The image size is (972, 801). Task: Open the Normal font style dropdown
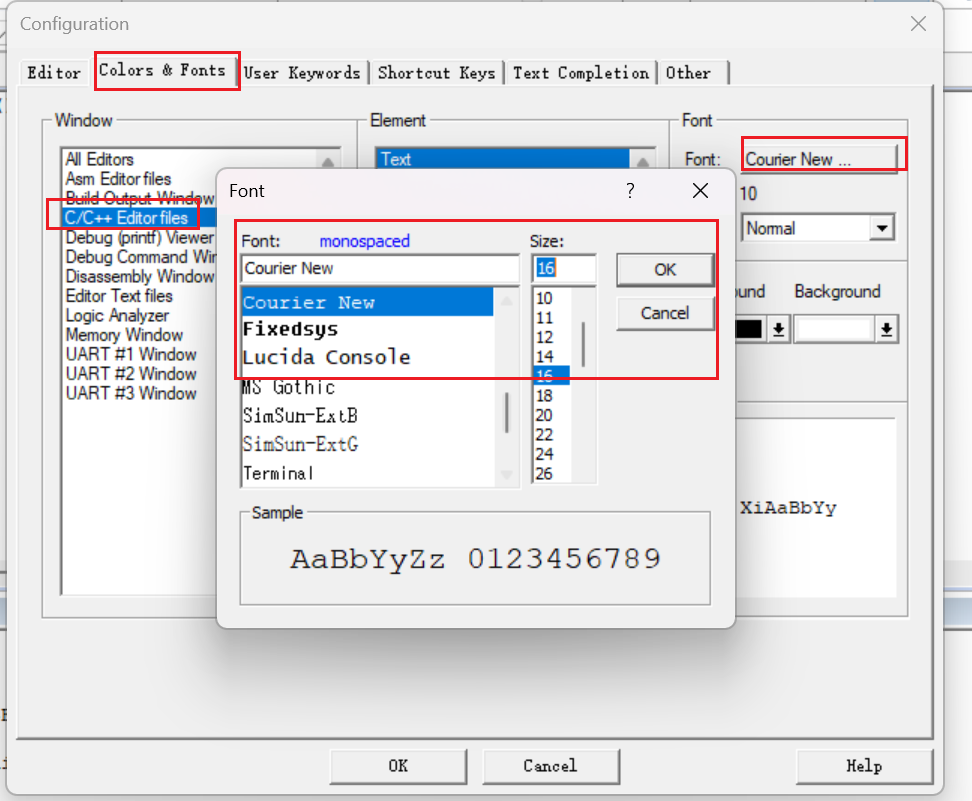point(880,228)
